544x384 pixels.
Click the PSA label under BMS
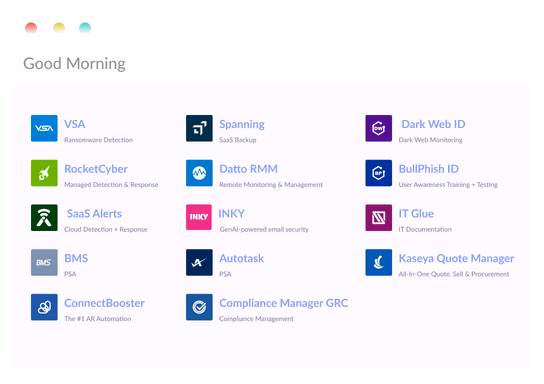[x=70, y=274]
